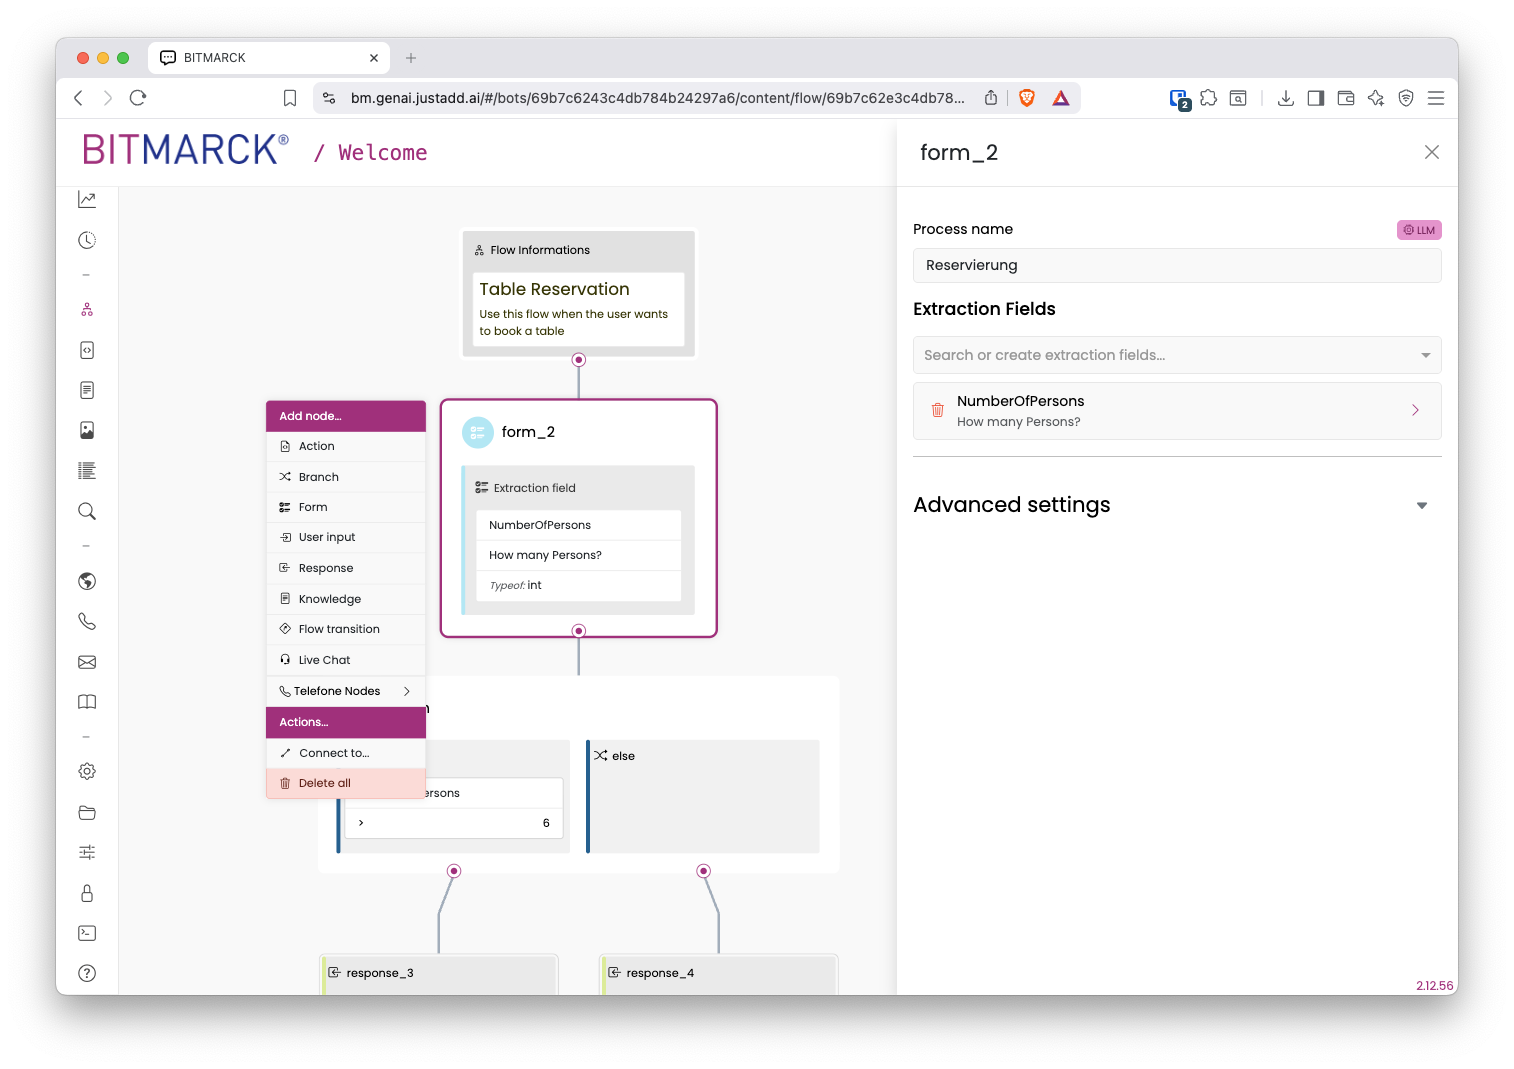Expand the NumberOfPersons field chevron
The height and width of the screenshot is (1069, 1514).
[x=1415, y=410]
